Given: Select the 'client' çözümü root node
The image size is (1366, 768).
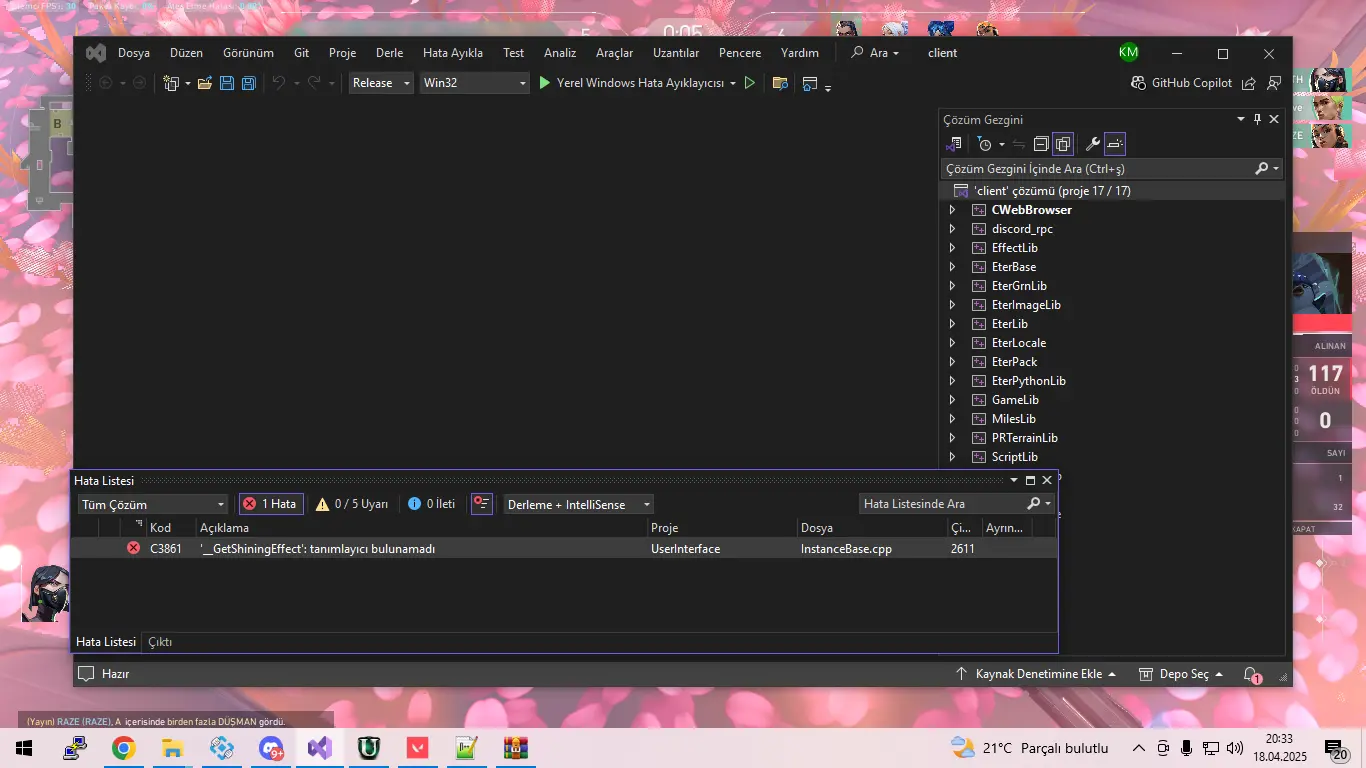Looking at the screenshot, I should click(1052, 191).
